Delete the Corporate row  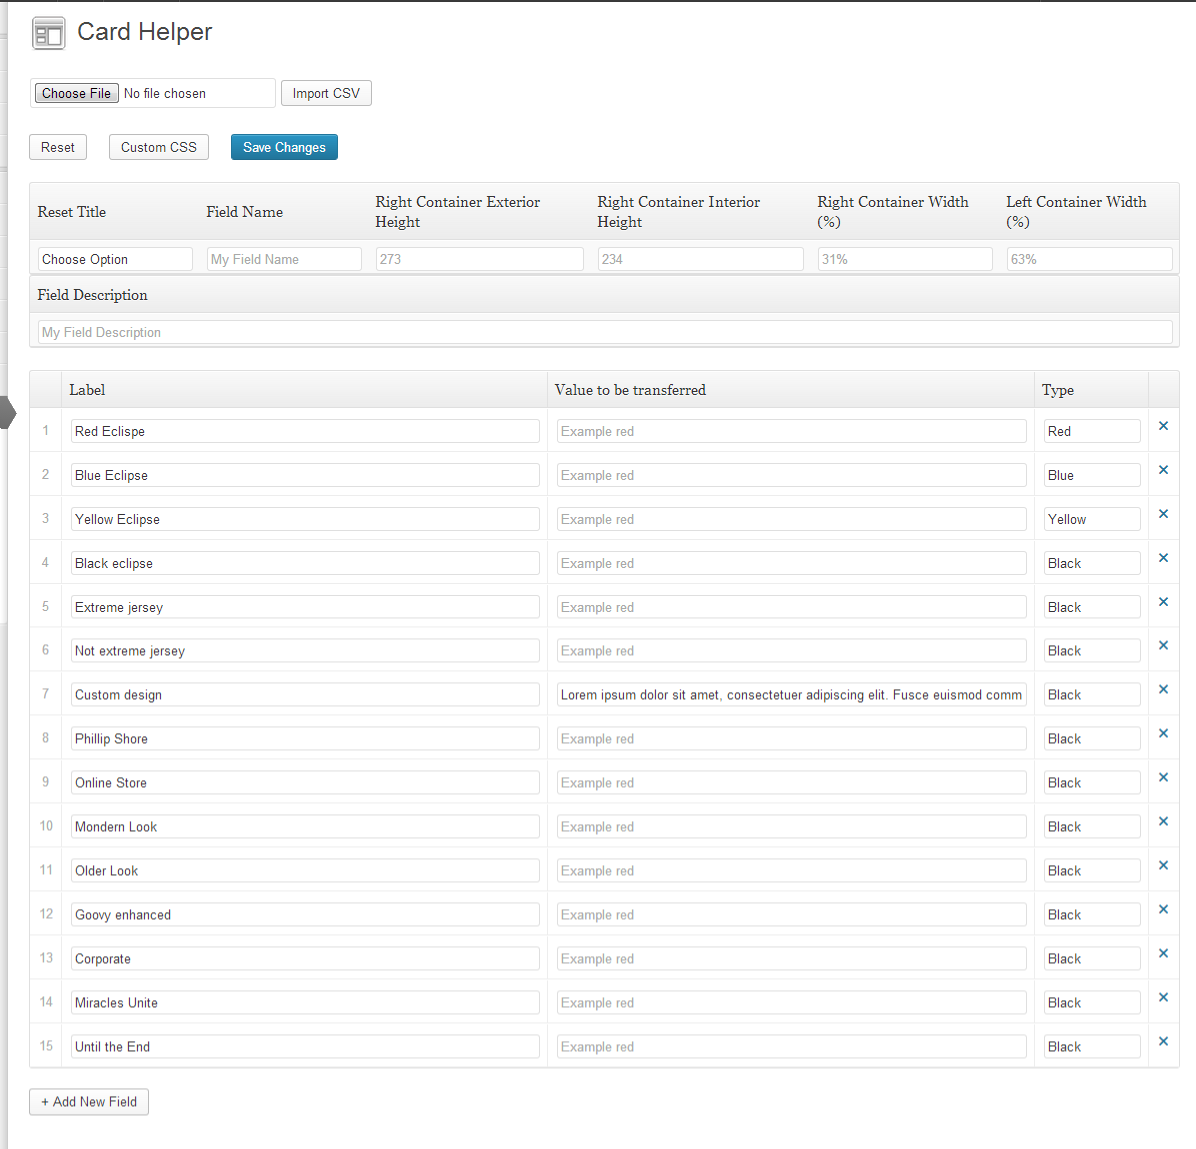[1163, 953]
